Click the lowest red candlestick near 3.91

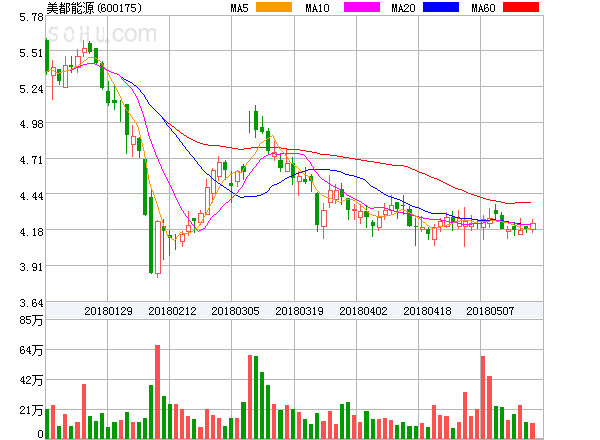pyautogui.click(x=158, y=248)
